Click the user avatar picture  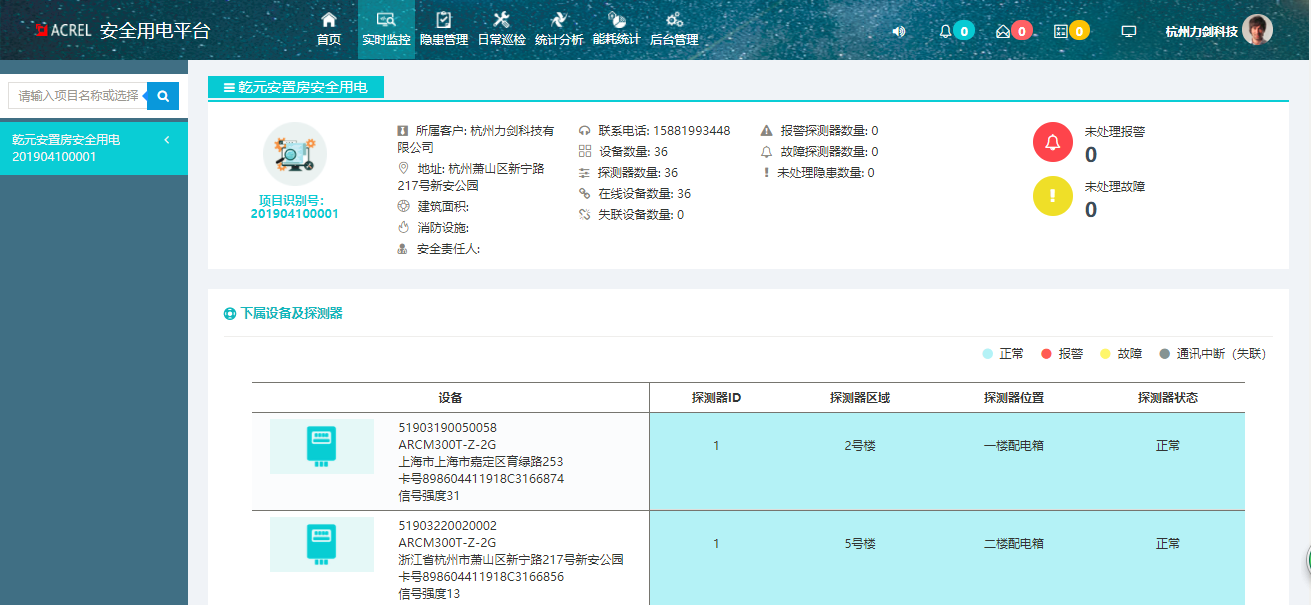tap(1257, 30)
